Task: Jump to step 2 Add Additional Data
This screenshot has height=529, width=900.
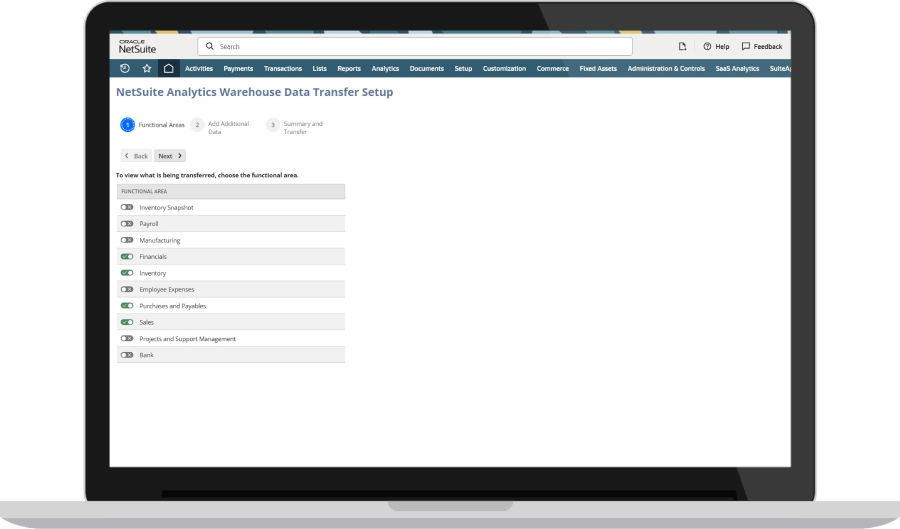Action: tap(198, 125)
